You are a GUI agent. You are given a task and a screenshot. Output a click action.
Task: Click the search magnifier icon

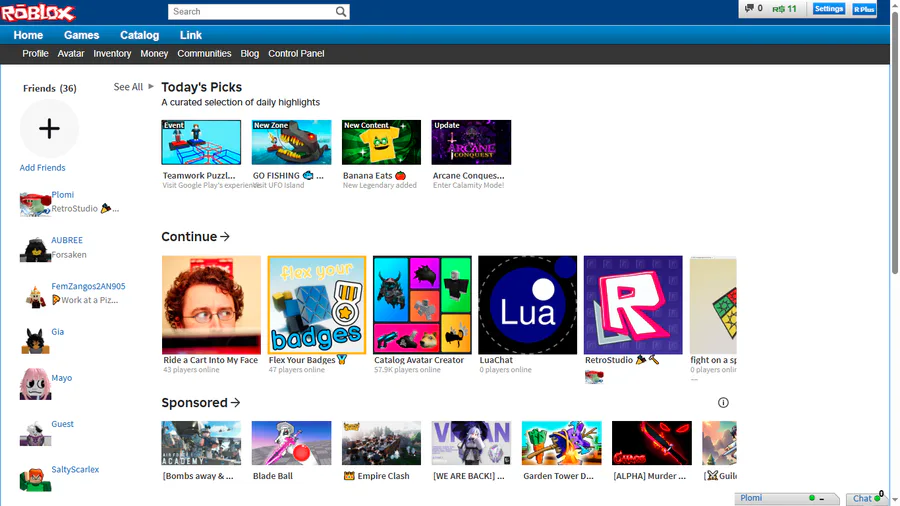[x=340, y=11]
